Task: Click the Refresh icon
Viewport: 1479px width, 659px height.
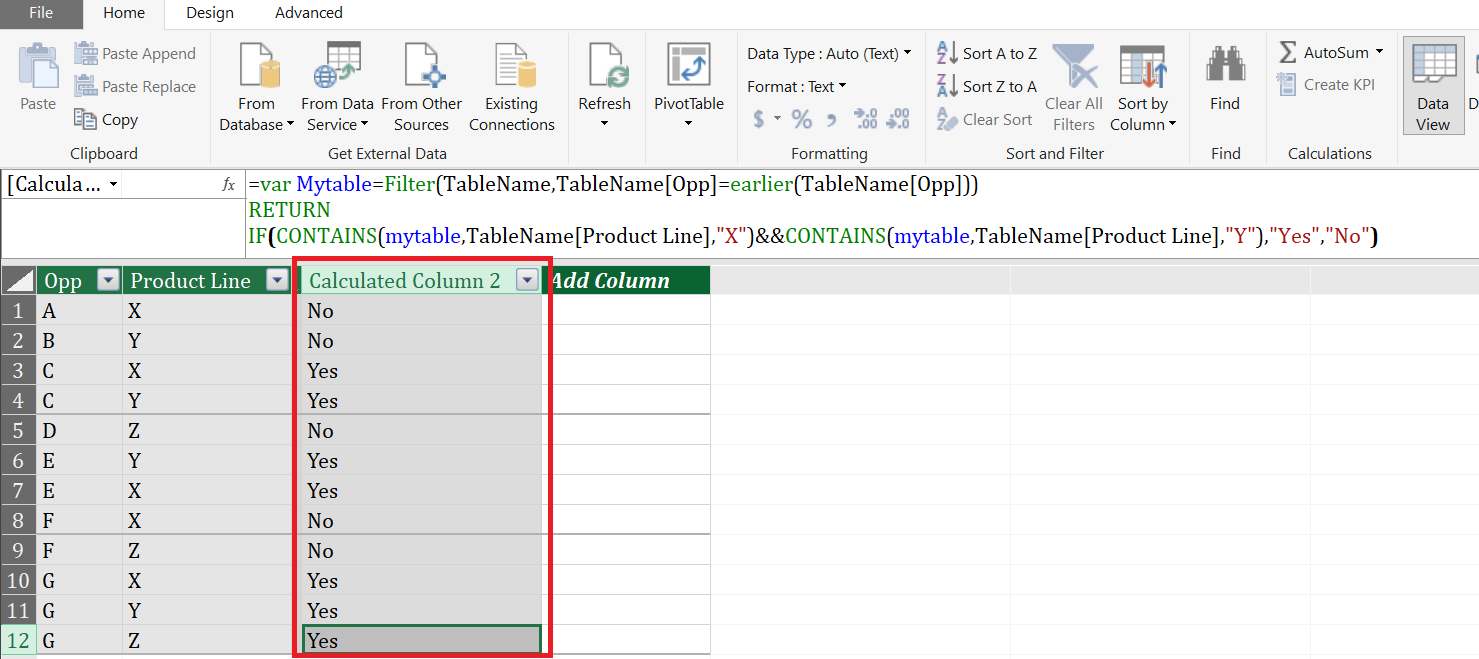Action: click(x=604, y=66)
